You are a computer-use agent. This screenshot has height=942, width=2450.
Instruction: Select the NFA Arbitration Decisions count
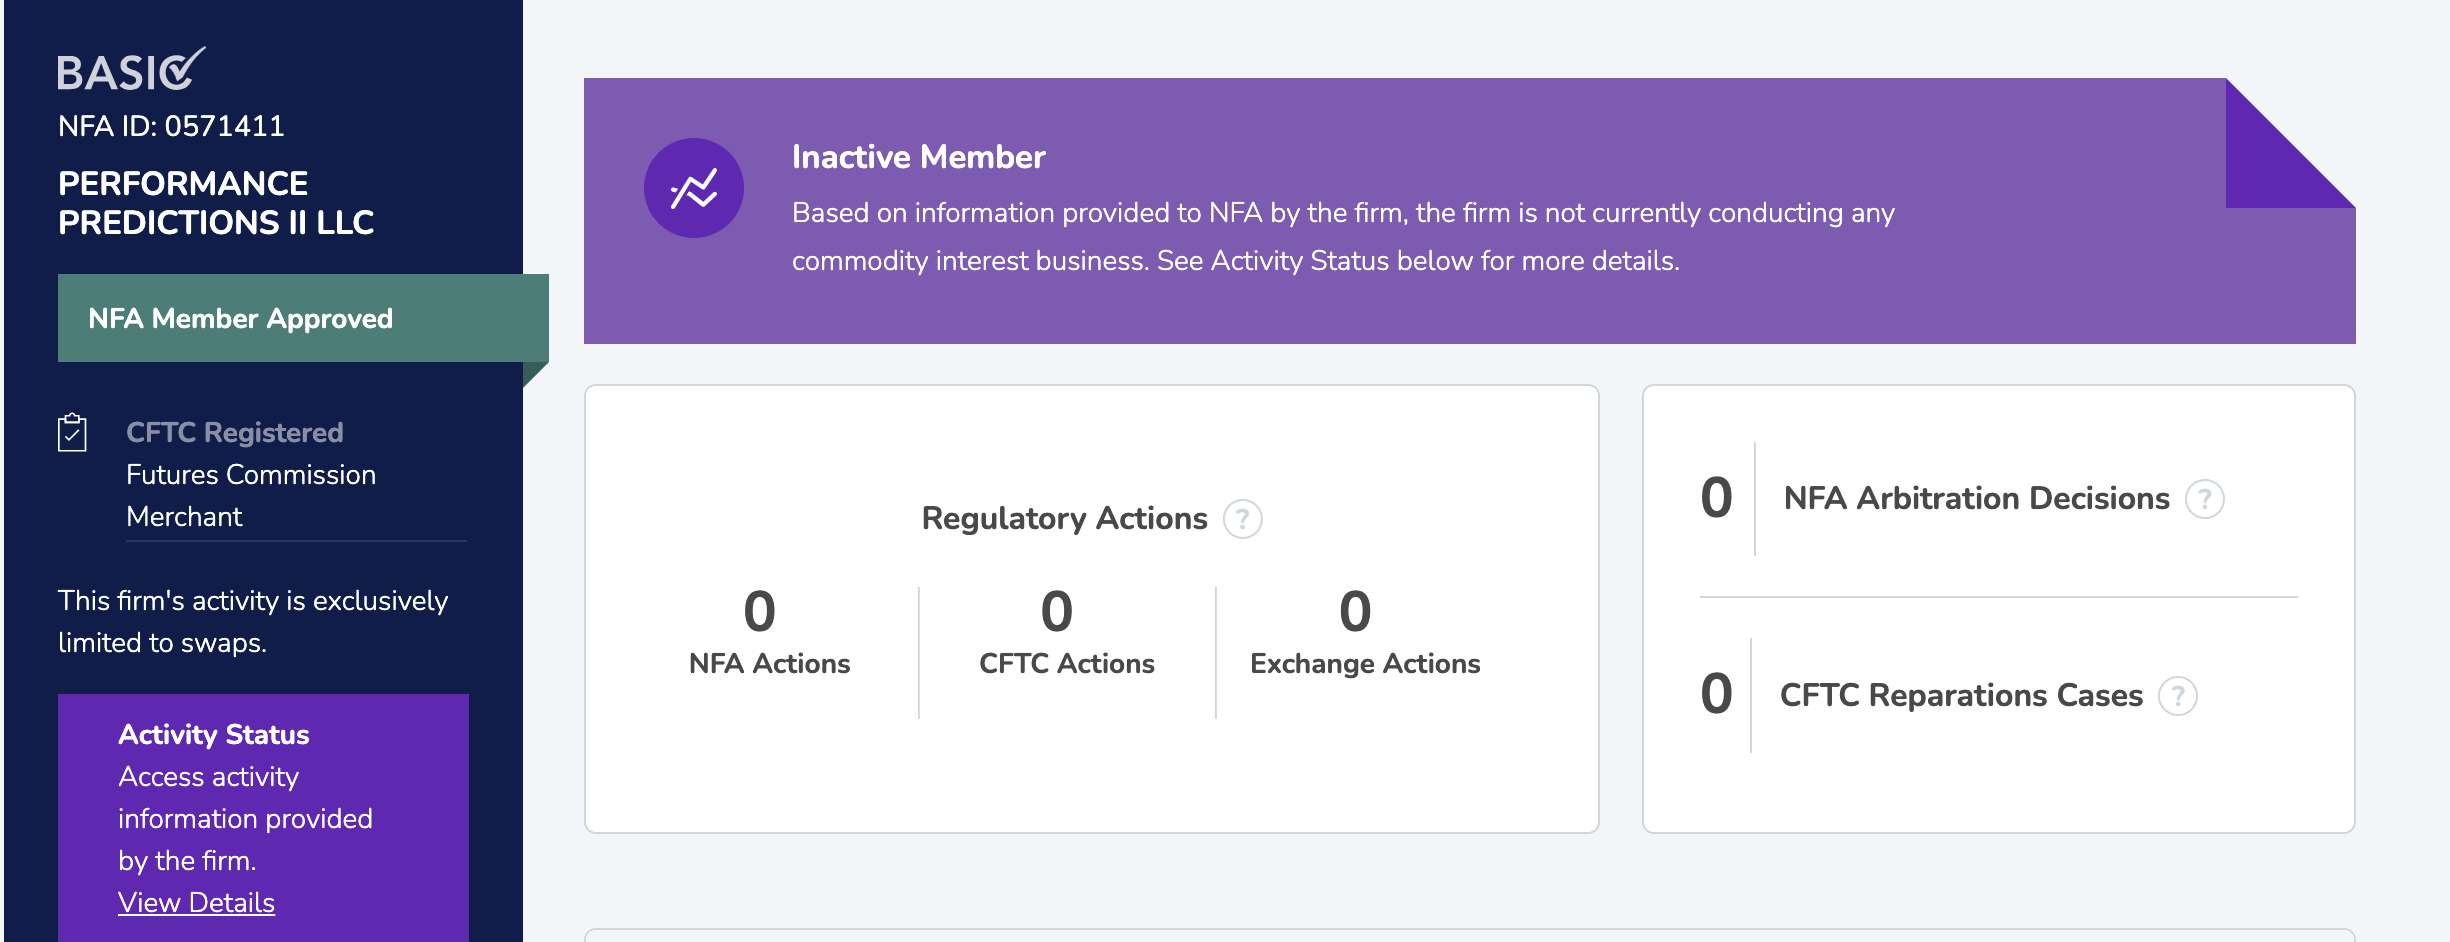tap(1717, 498)
